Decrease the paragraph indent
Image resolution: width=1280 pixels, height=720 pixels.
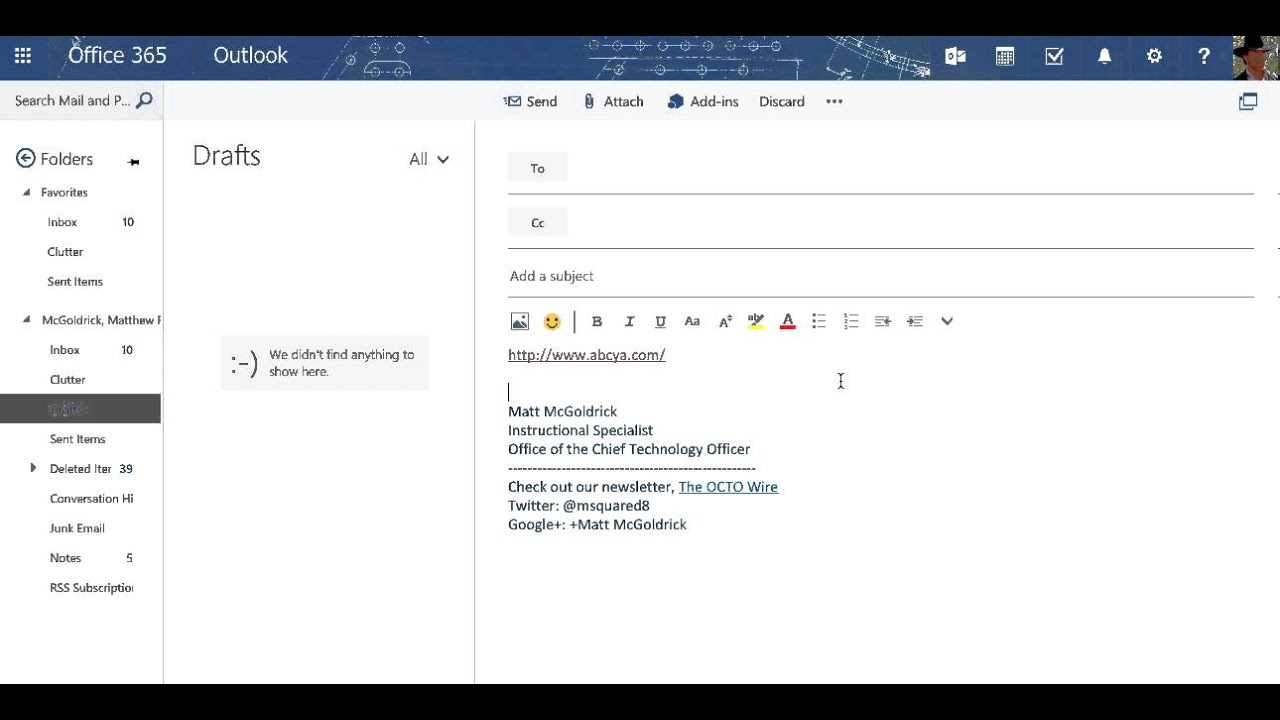click(x=882, y=321)
